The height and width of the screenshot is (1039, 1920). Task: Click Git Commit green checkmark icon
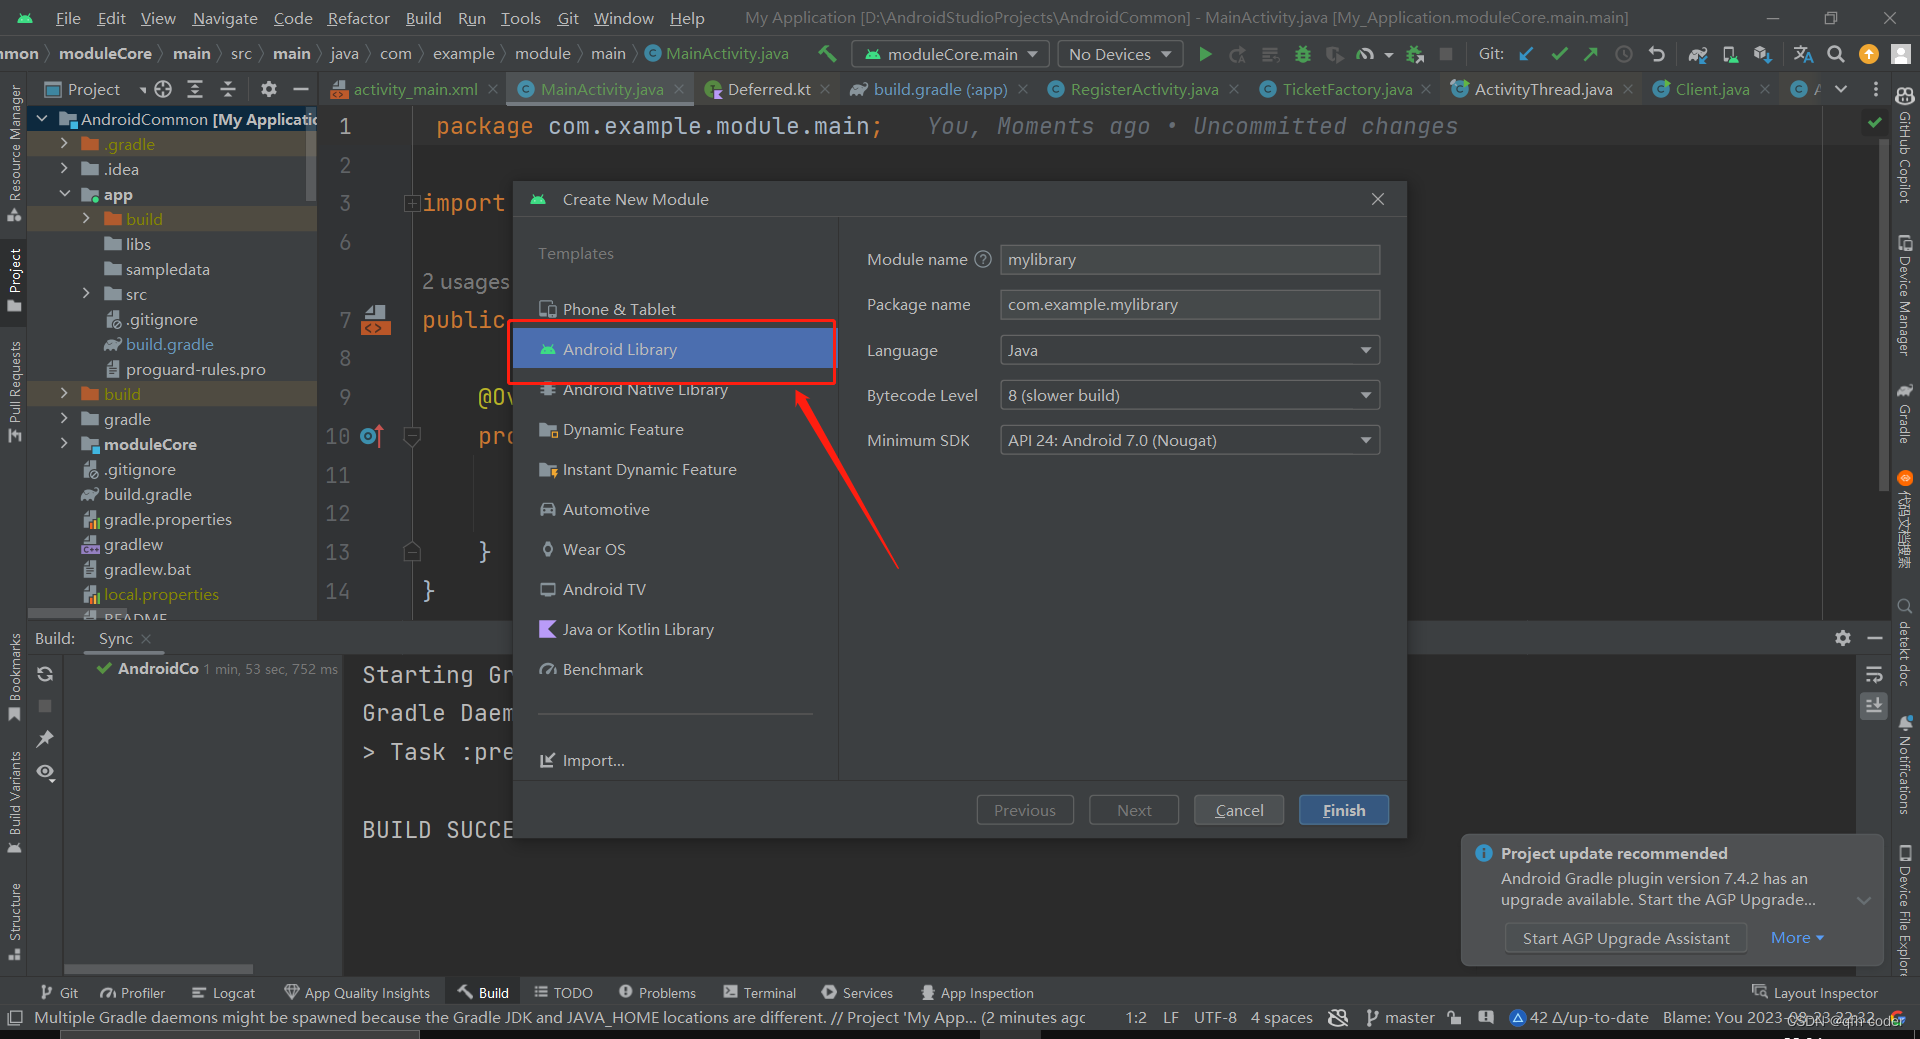coord(1559,54)
